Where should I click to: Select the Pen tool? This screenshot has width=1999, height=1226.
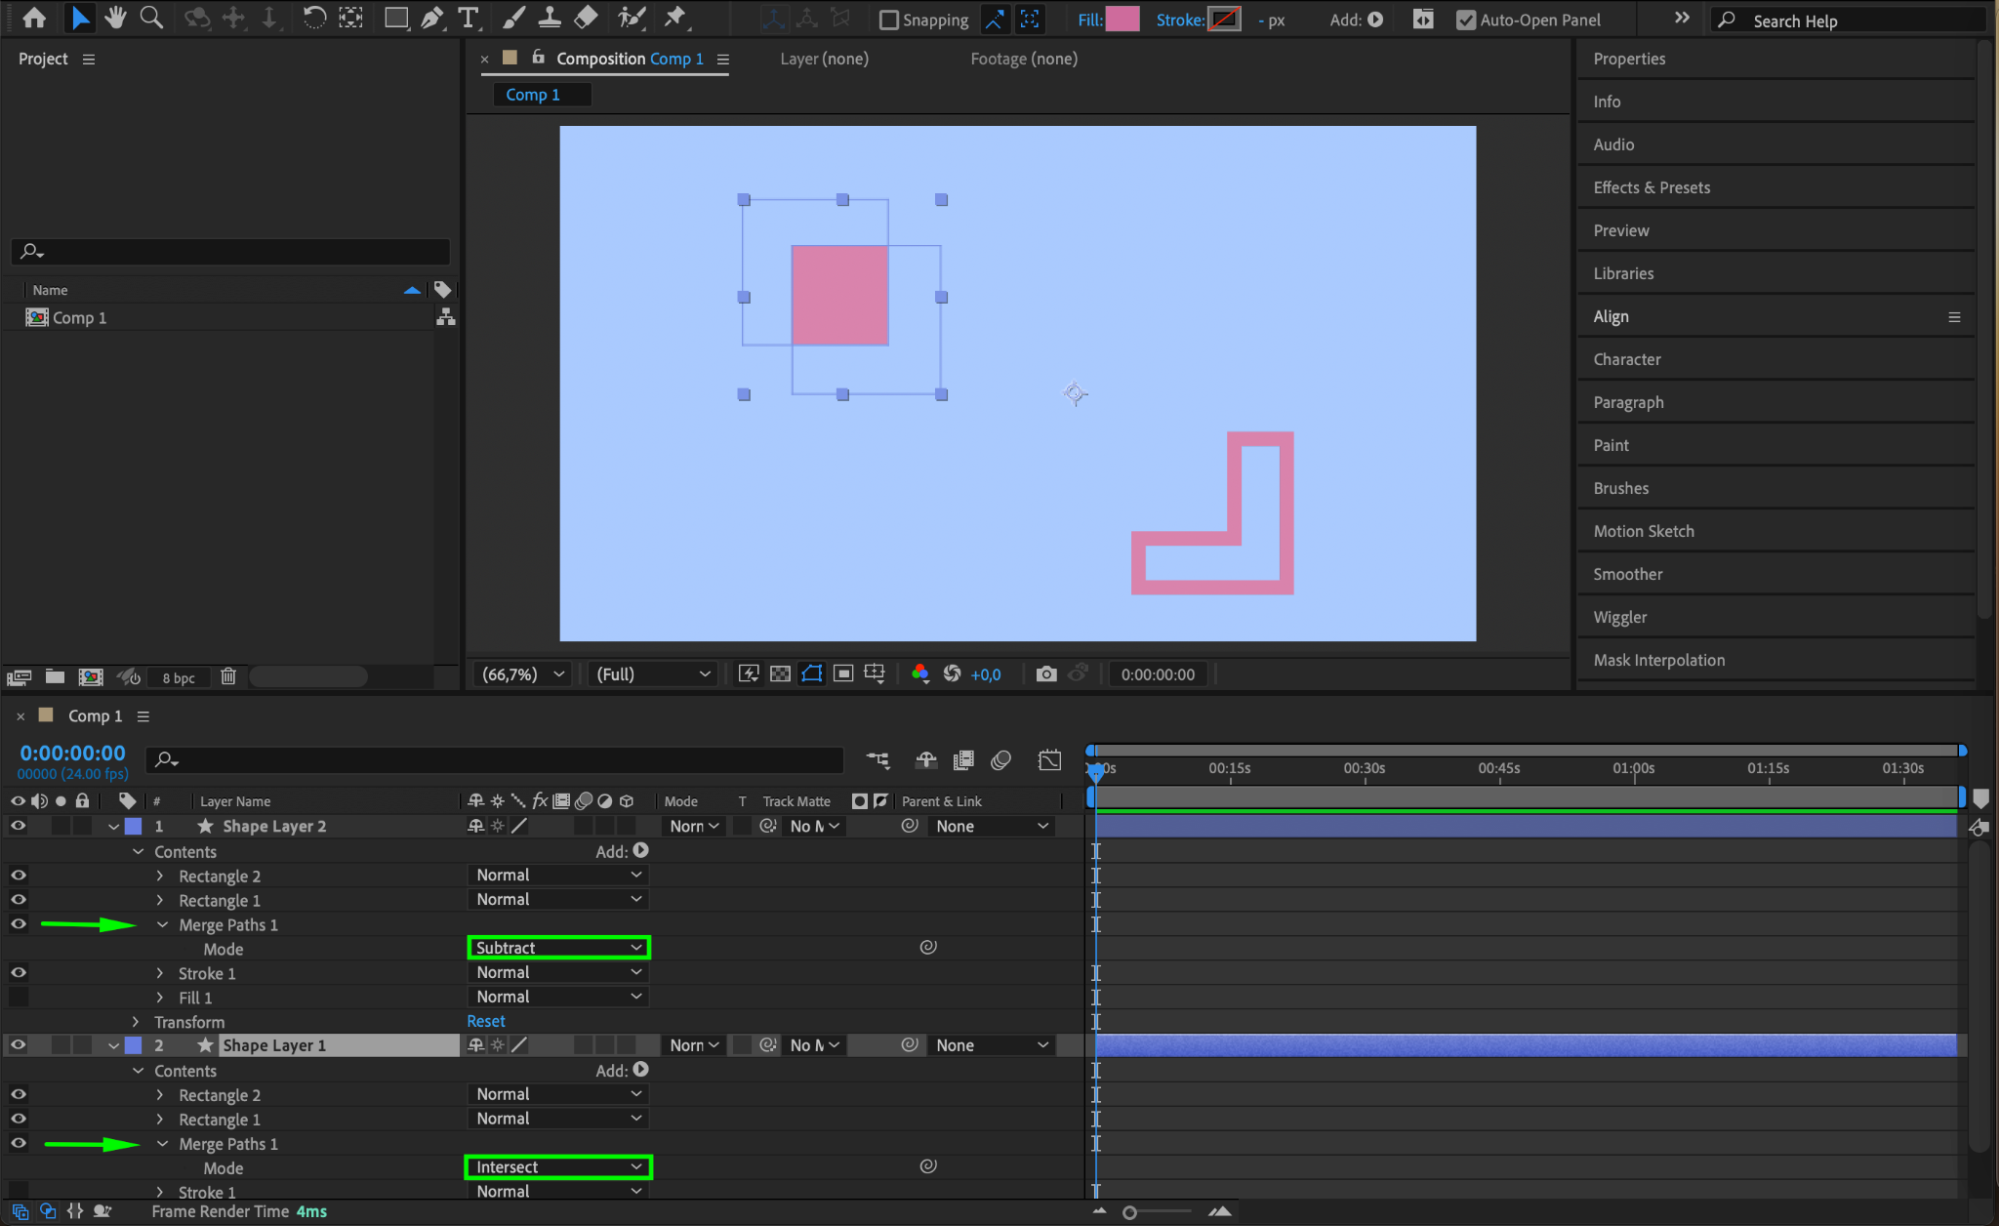pyautogui.click(x=432, y=17)
